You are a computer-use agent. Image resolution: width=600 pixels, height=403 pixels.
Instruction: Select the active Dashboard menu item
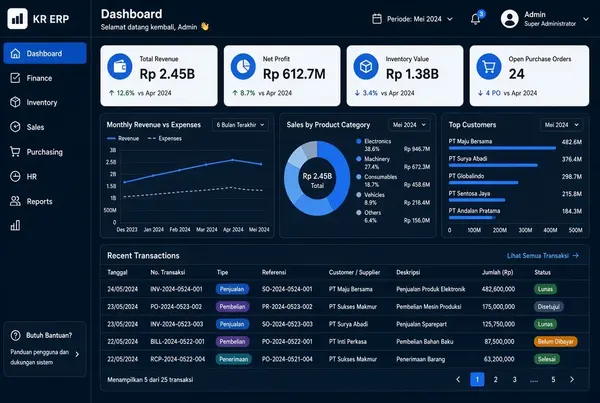pos(45,53)
